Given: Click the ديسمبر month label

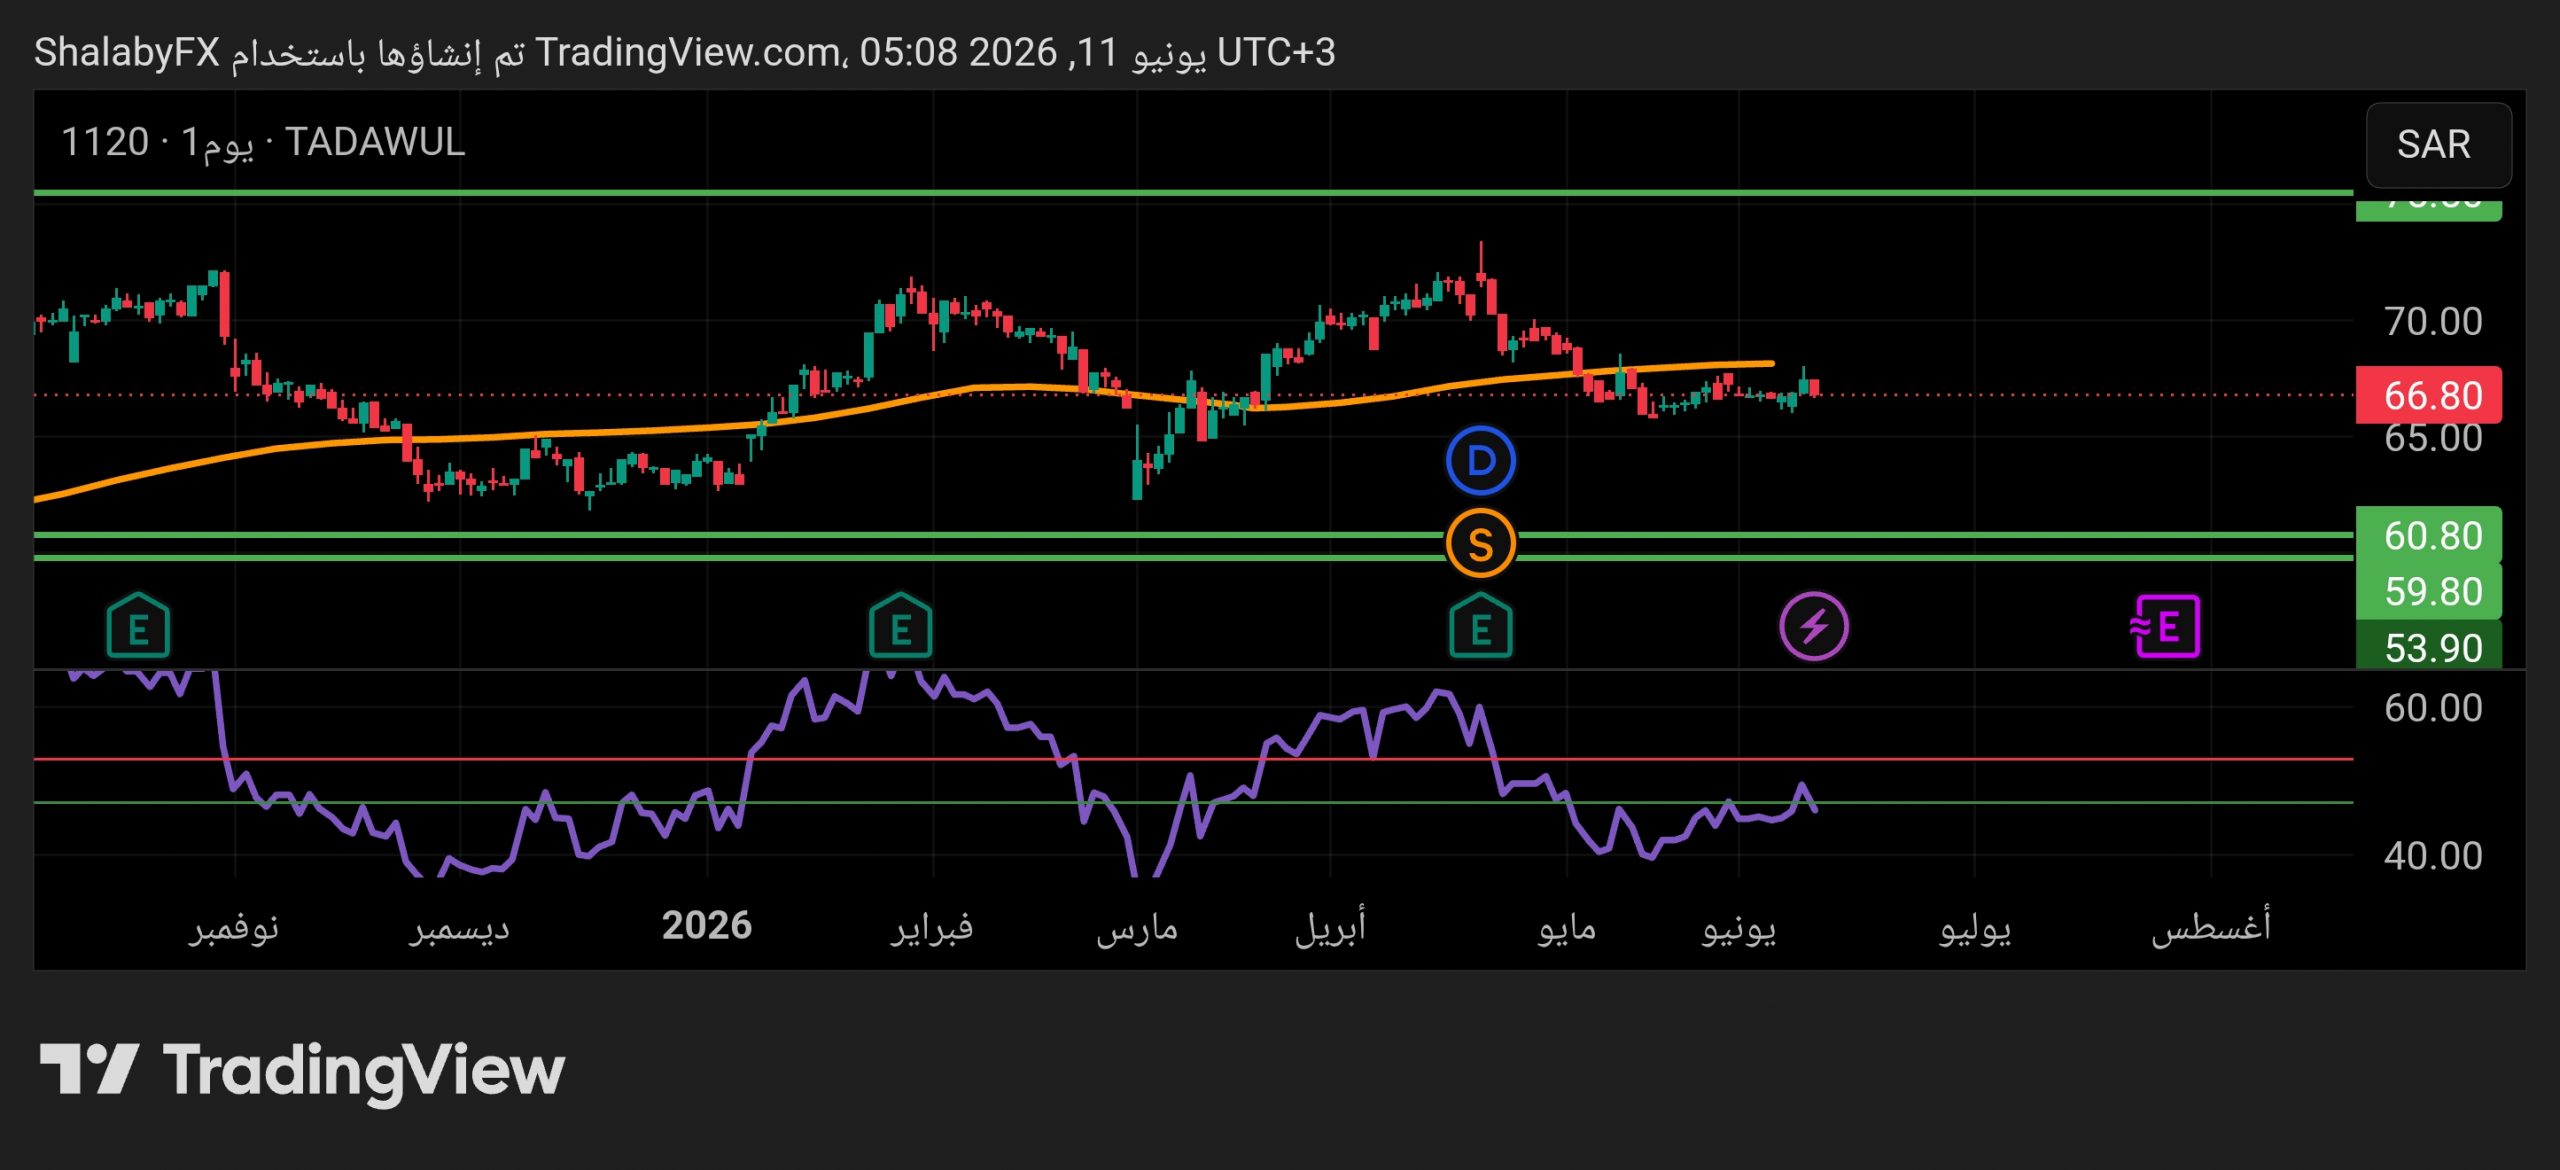Looking at the screenshot, I should pyautogui.click(x=459, y=928).
